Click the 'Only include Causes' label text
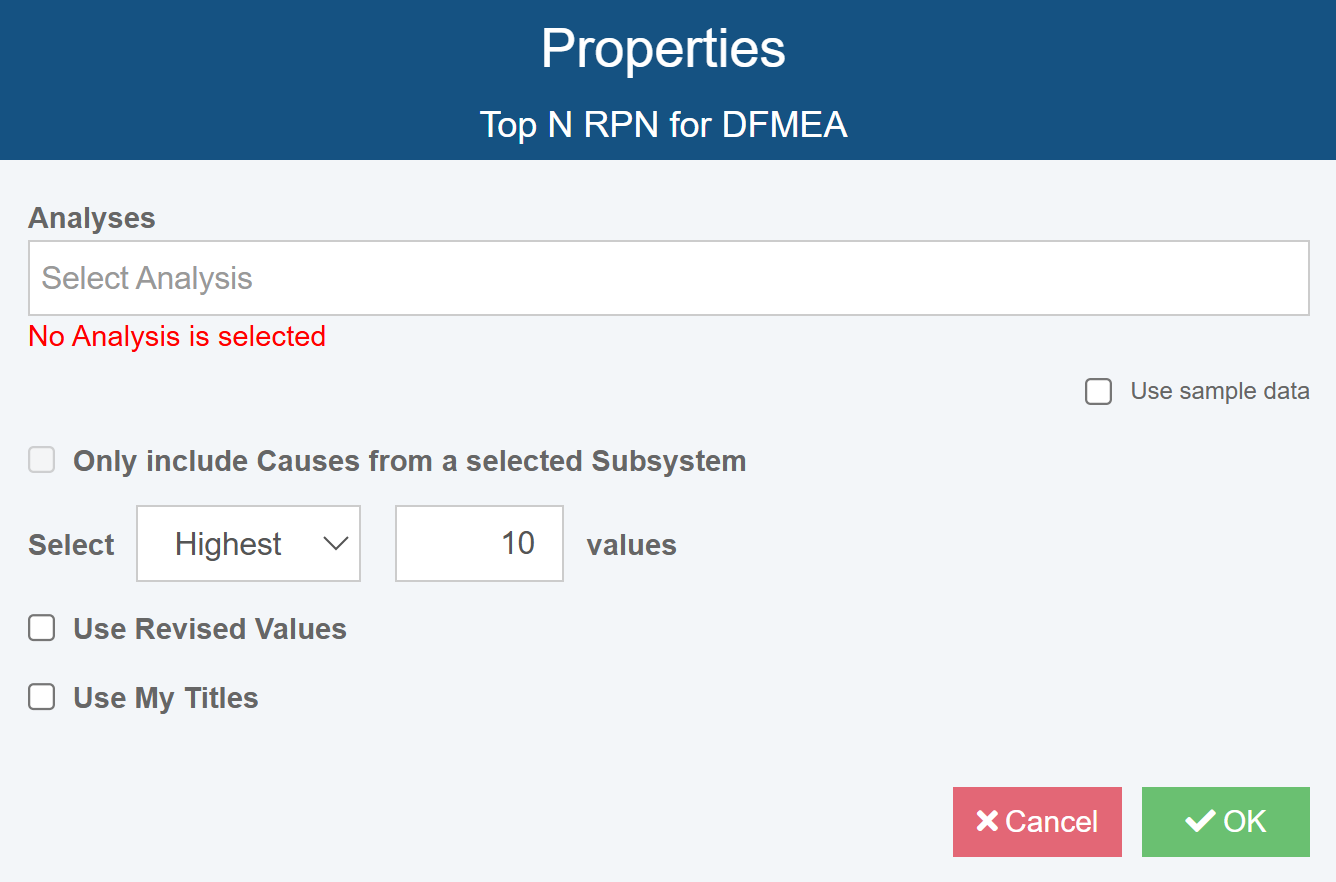Viewport: 1336px width, 882px height. pyautogui.click(x=409, y=461)
